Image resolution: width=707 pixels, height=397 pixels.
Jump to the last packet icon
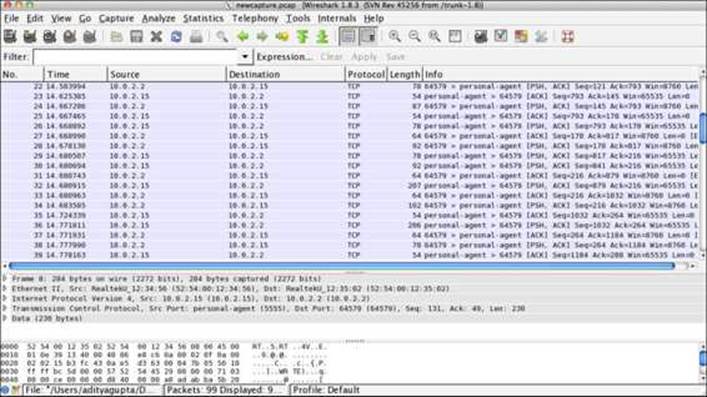322,37
